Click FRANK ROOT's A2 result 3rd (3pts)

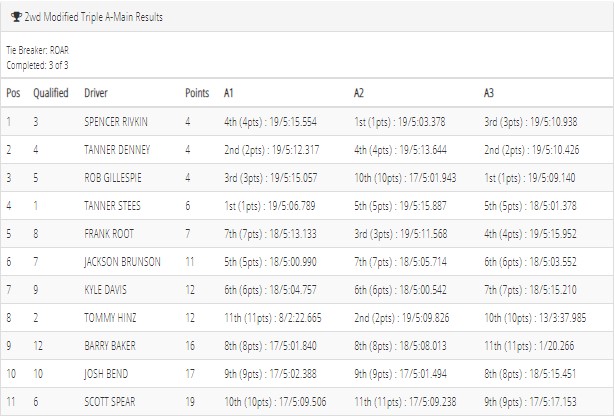[x=401, y=234]
